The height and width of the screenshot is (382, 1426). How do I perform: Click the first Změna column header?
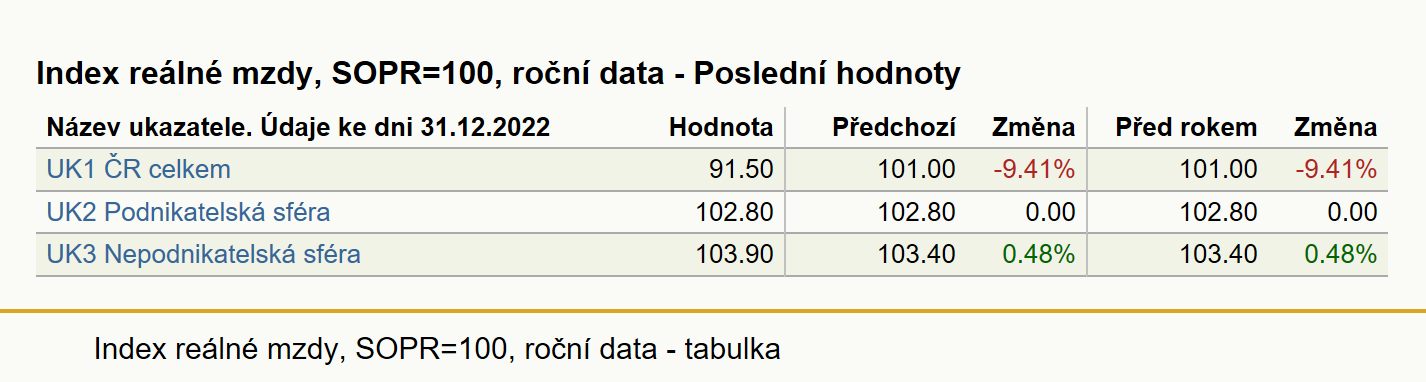(x=1033, y=127)
